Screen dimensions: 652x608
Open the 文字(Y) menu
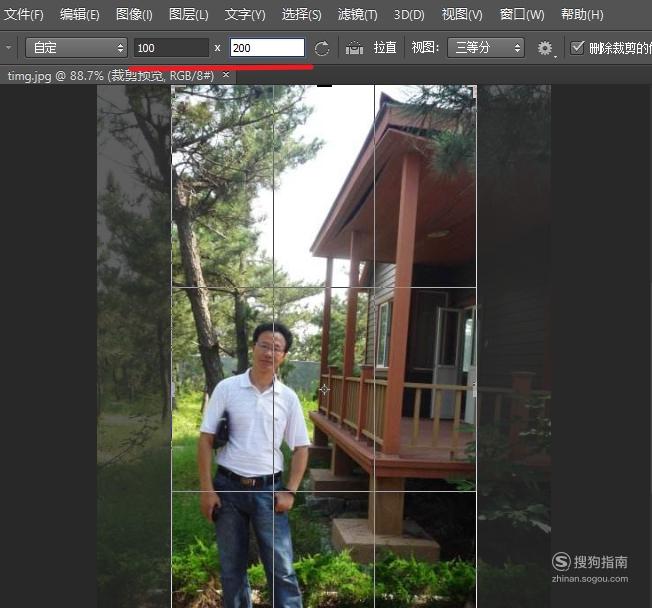pos(245,15)
